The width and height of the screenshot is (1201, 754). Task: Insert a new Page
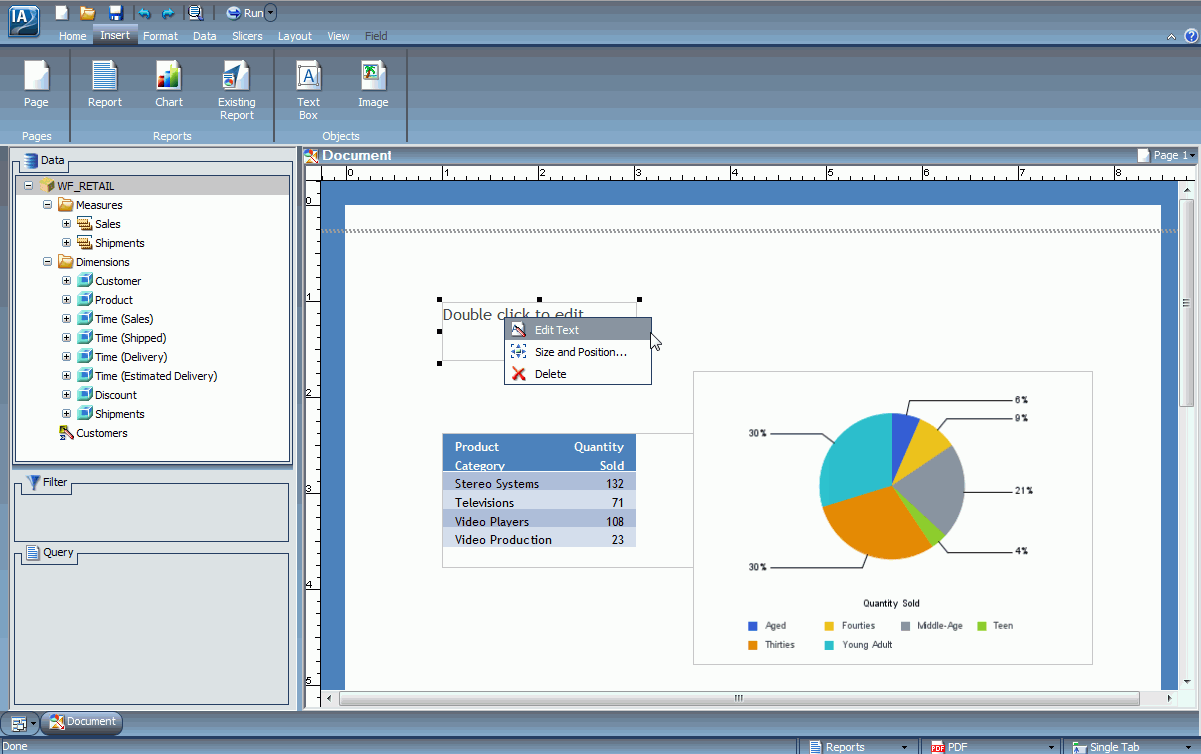(36, 84)
